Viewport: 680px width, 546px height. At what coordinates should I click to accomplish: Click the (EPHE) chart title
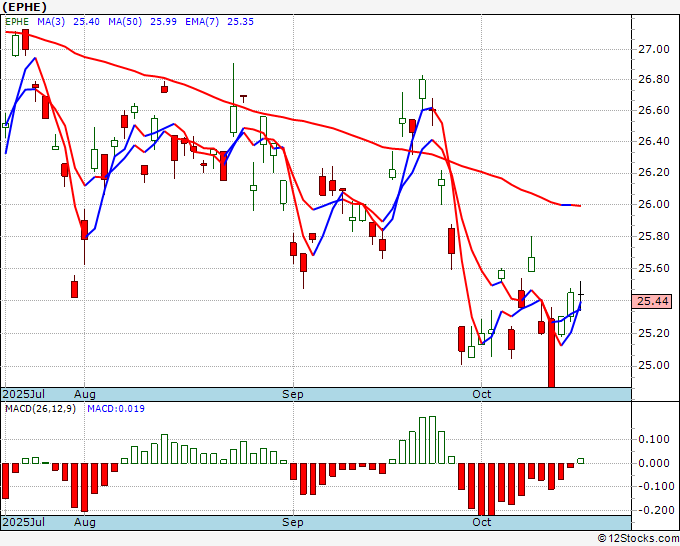[24, 7]
